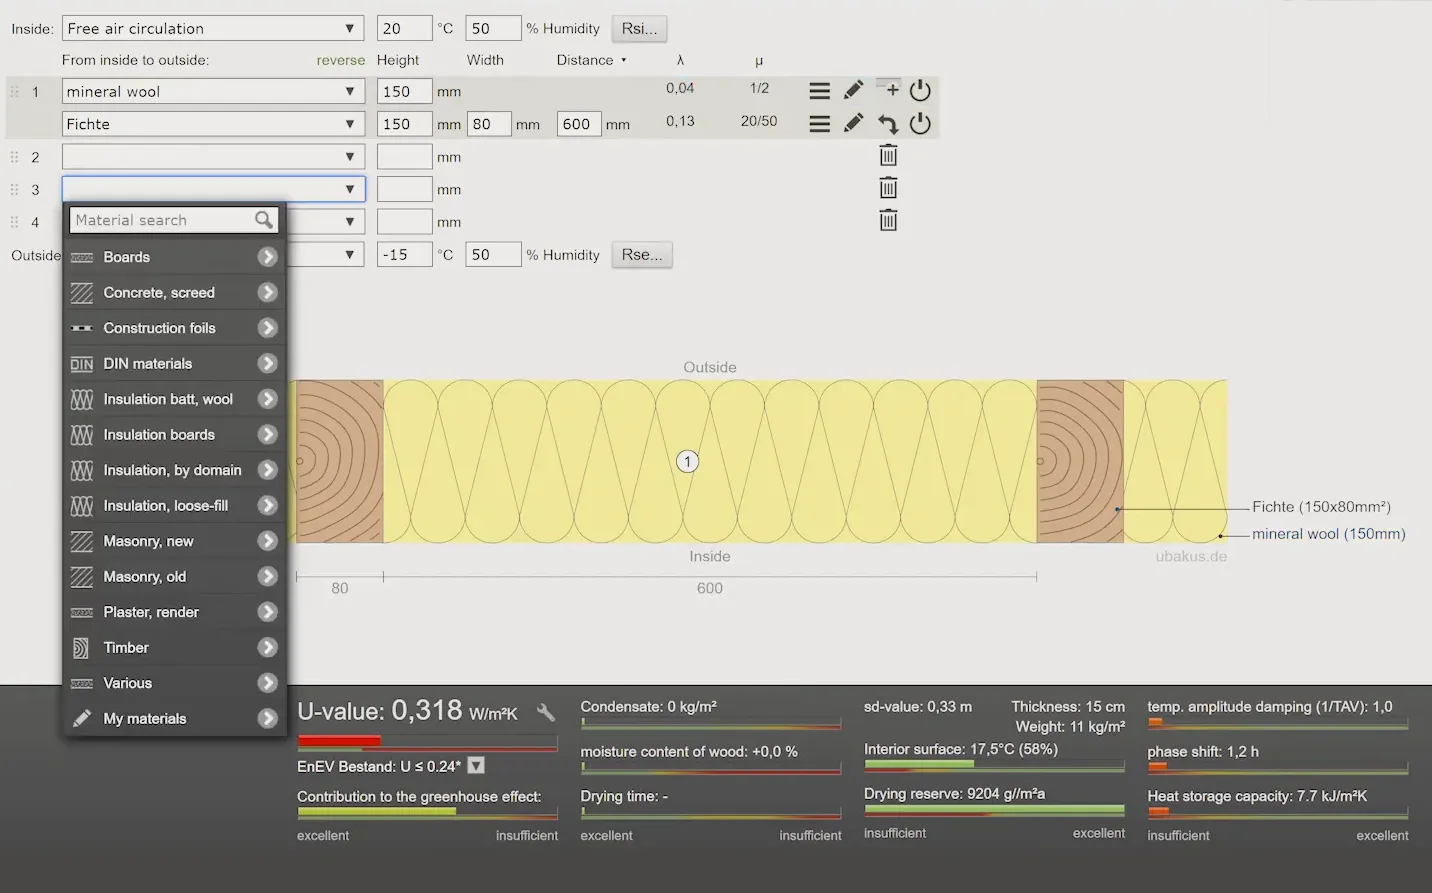
Task: Open the EnEV Bestand requirement dropdown
Action: [x=477, y=766]
